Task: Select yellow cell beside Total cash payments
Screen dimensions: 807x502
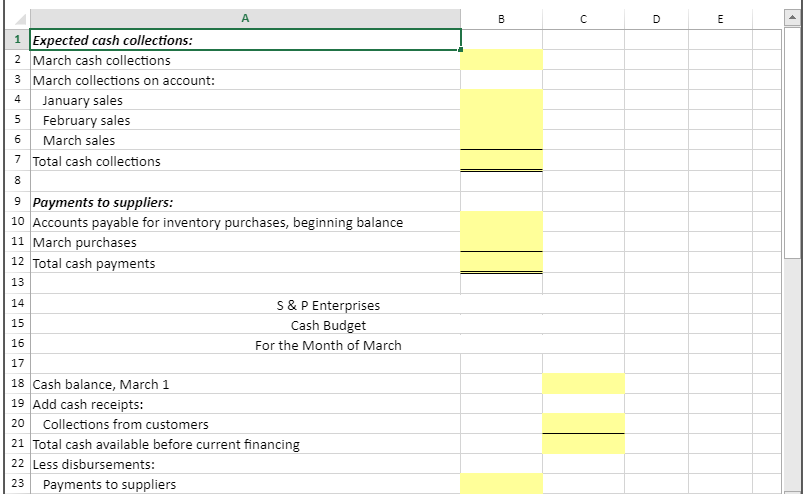Action: click(x=501, y=263)
